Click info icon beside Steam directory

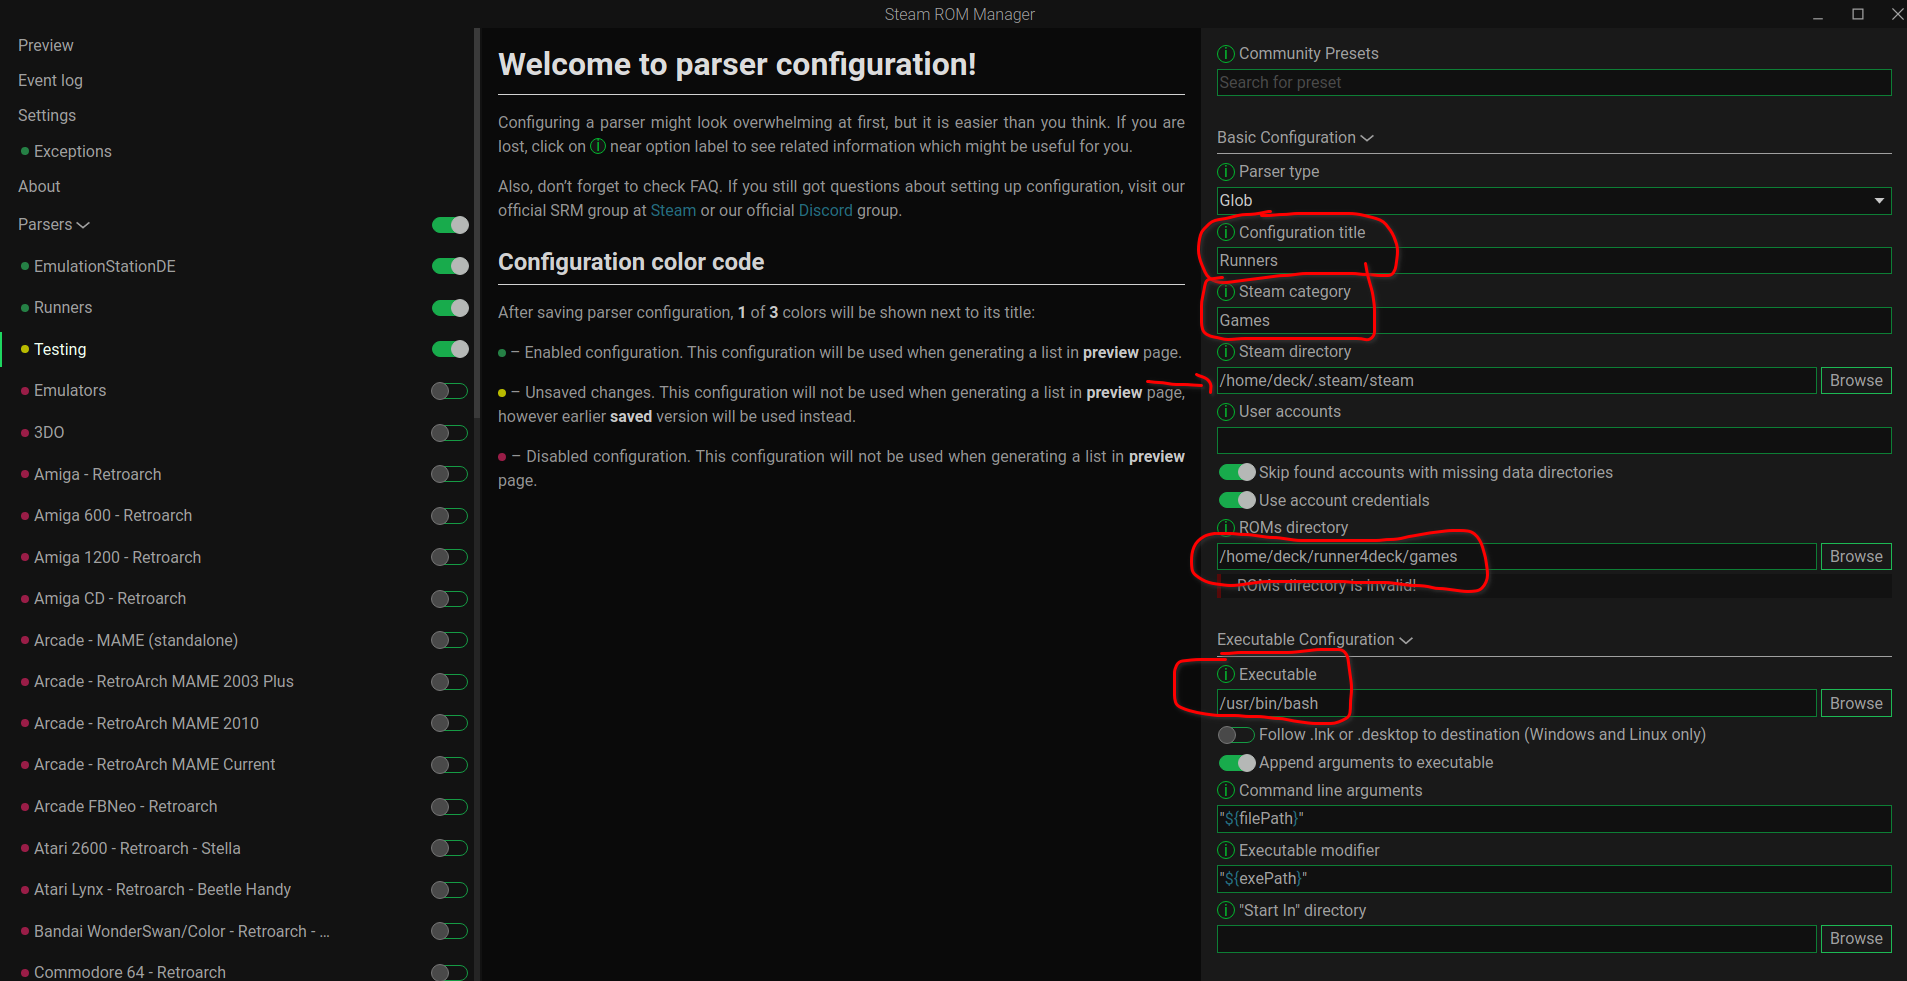click(x=1226, y=352)
